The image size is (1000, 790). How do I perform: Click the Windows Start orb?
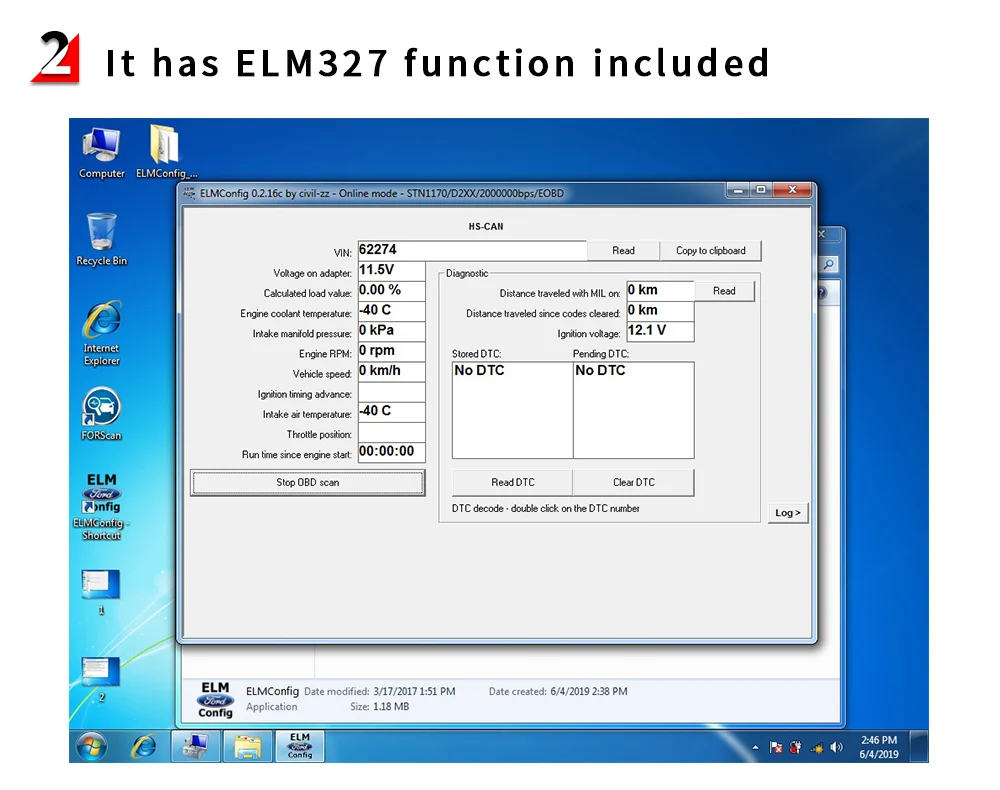click(x=91, y=746)
